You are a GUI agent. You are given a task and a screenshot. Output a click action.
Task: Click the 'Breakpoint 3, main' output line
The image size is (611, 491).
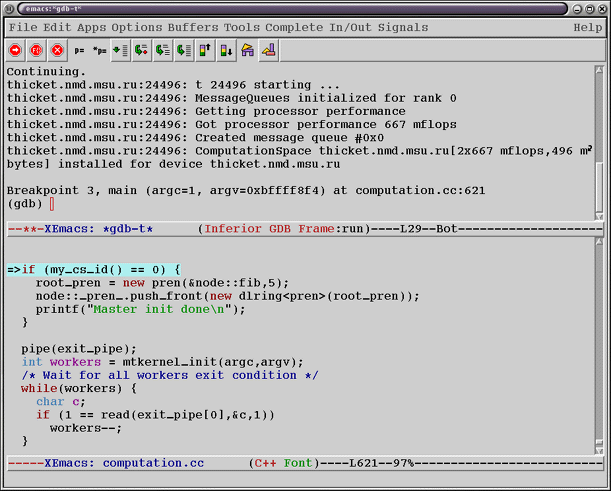point(246,191)
